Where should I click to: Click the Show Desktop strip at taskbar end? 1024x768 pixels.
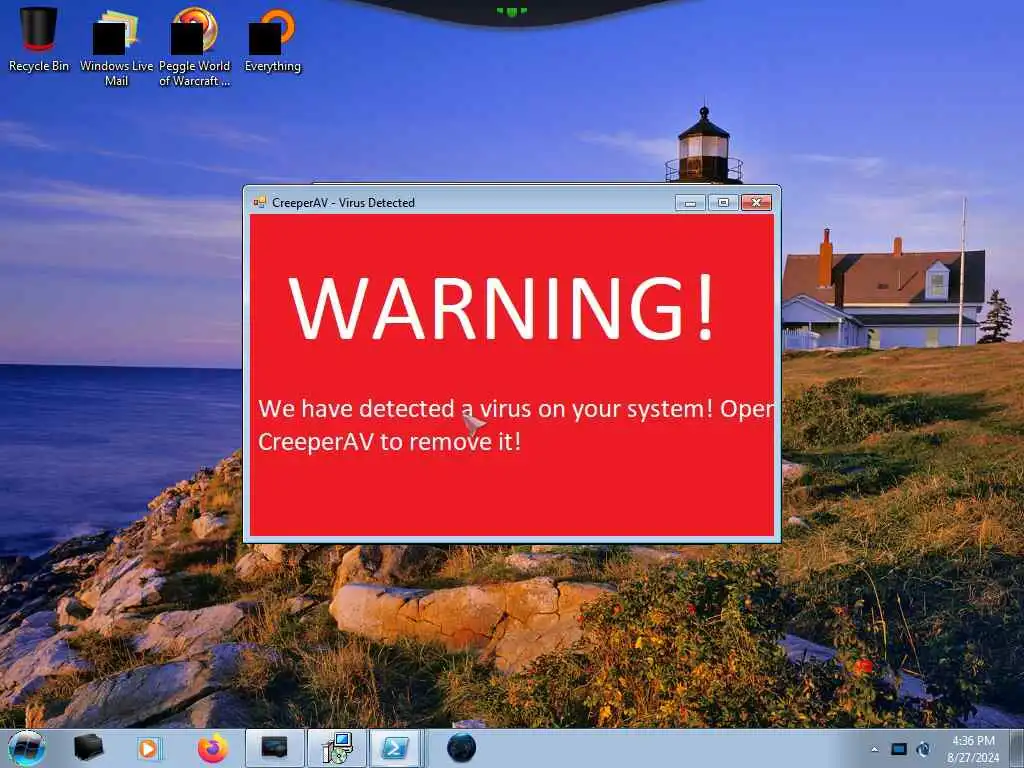coord(1016,748)
